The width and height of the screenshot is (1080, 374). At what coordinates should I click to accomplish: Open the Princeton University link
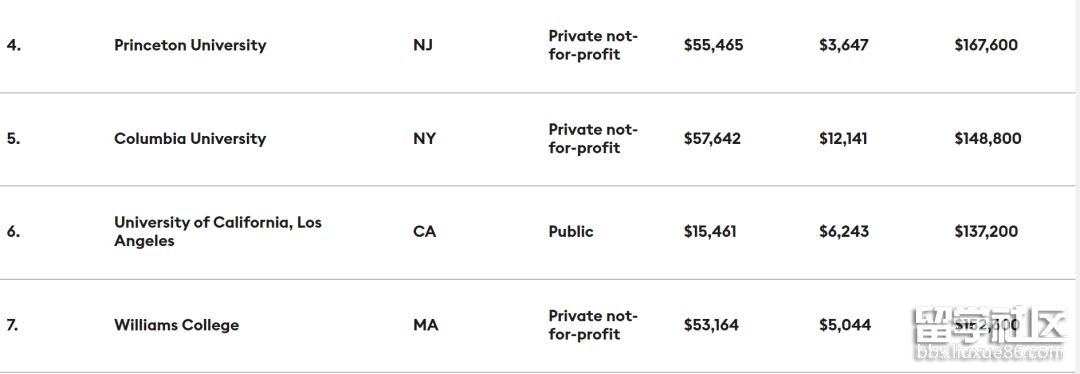[x=190, y=45]
